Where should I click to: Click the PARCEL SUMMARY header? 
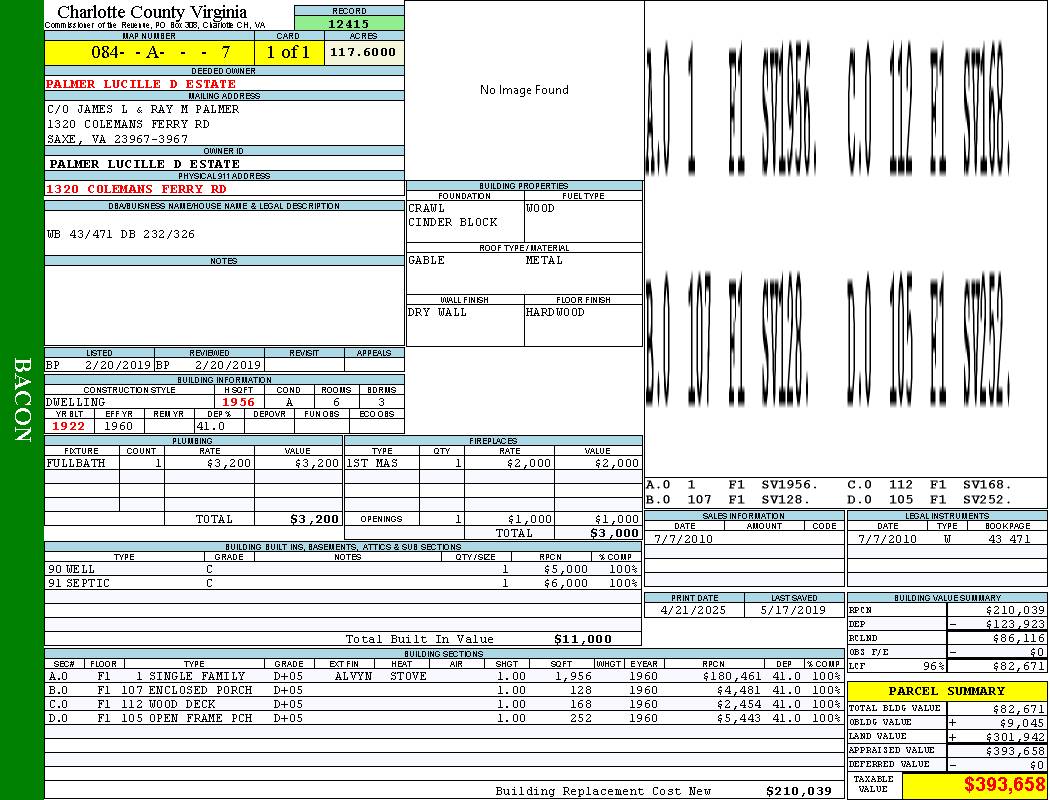[947, 691]
